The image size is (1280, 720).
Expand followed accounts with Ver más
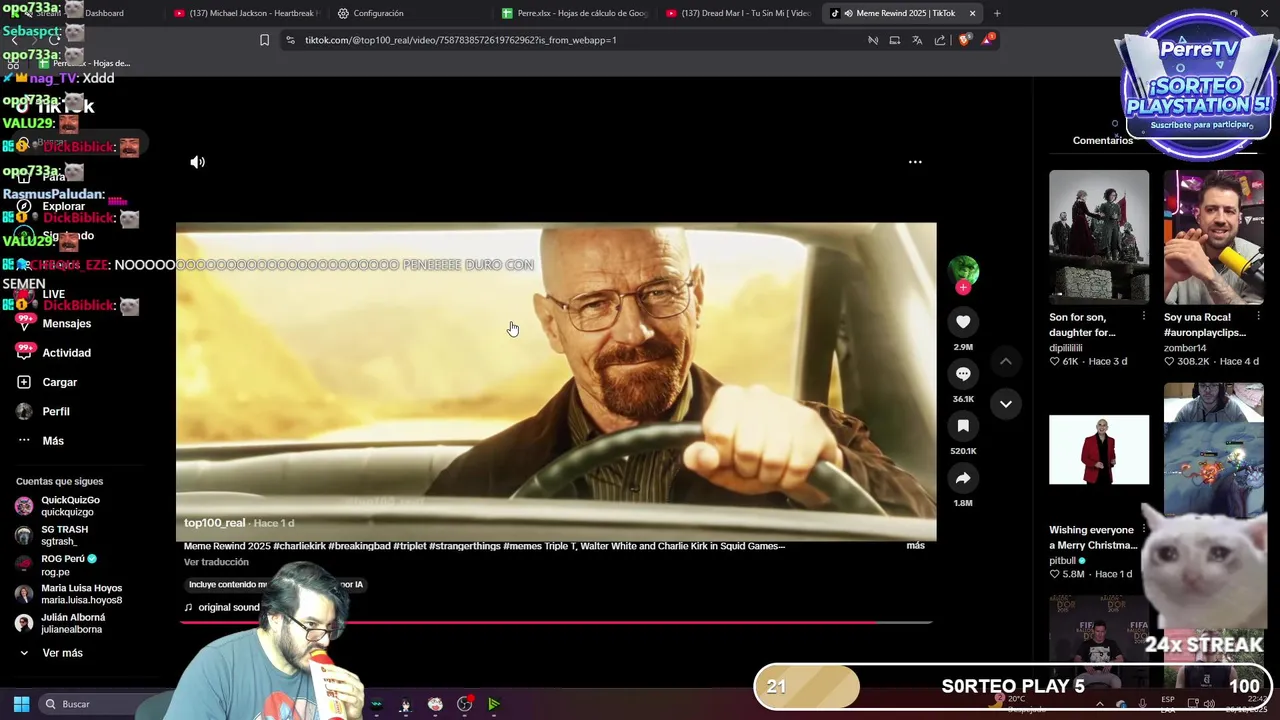point(62,653)
